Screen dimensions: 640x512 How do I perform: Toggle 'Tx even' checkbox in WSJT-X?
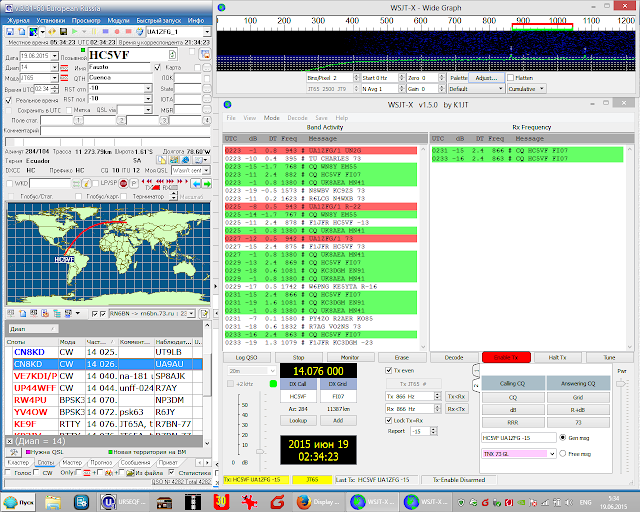(389, 370)
